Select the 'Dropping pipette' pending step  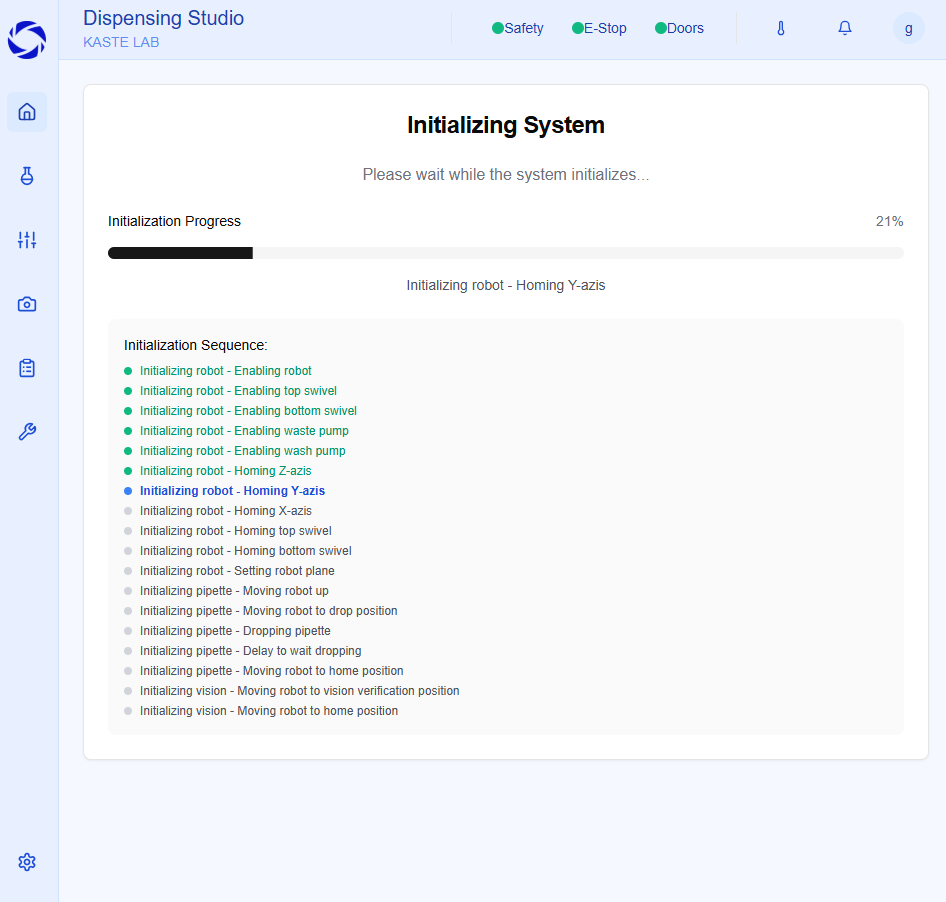pyautogui.click(x=235, y=631)
